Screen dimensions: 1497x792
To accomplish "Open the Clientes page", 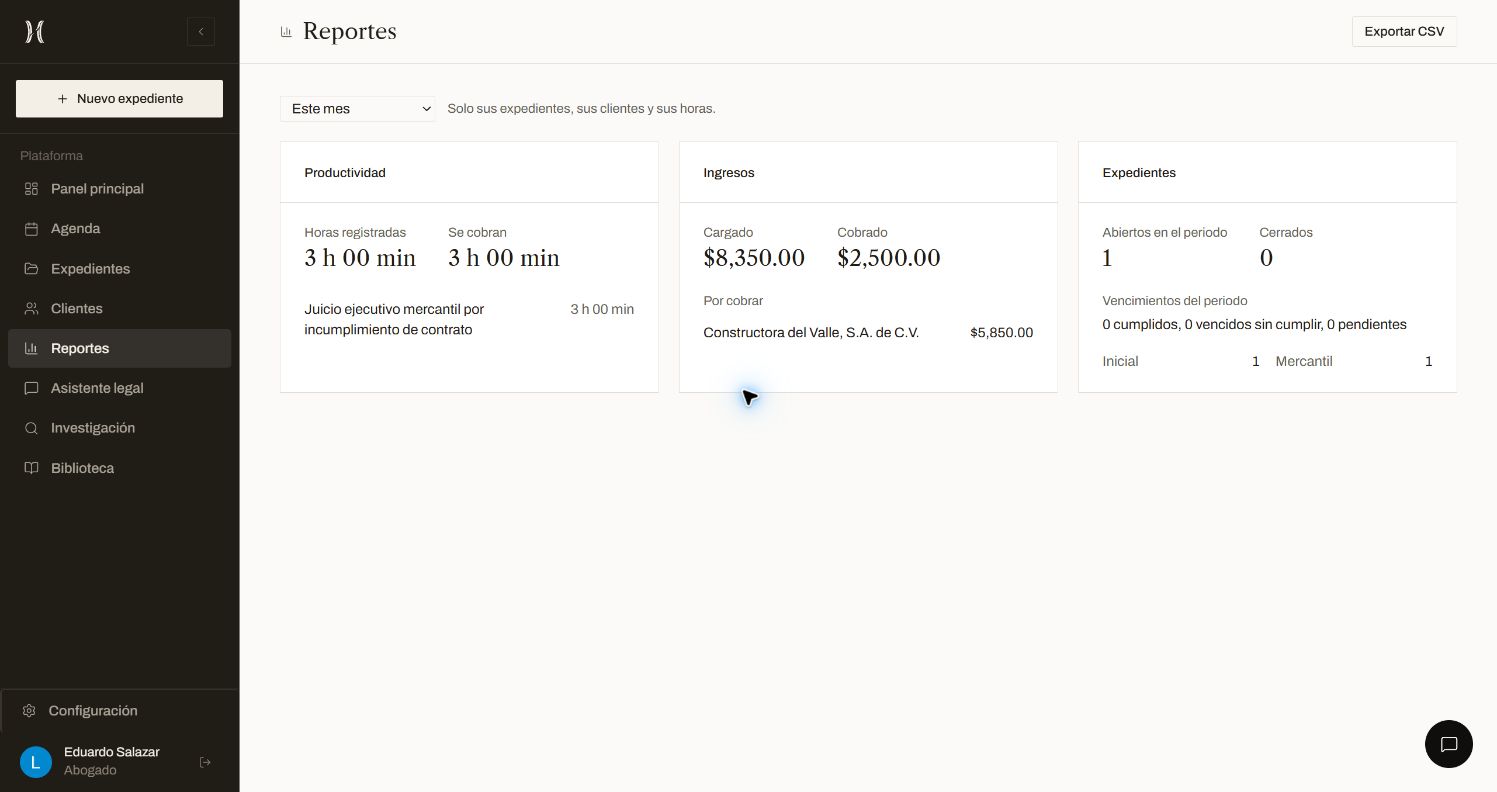I will click(119, 309).
